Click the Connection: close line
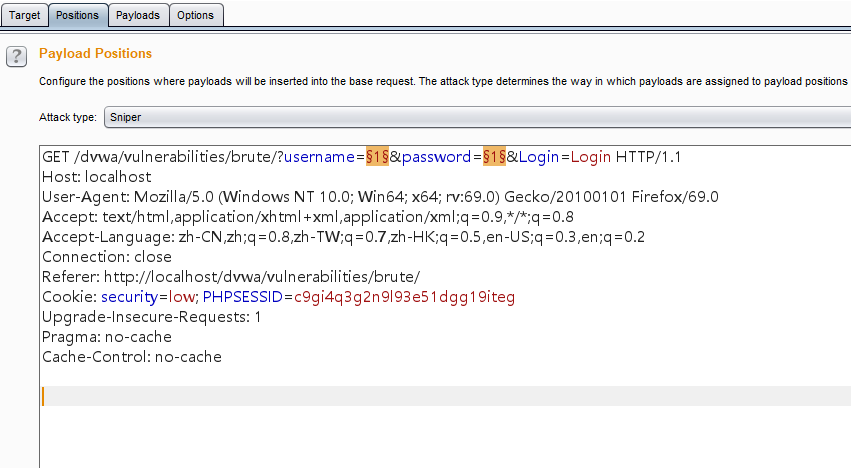This screenshot has width=852, height=468. (x=106, y=257)
